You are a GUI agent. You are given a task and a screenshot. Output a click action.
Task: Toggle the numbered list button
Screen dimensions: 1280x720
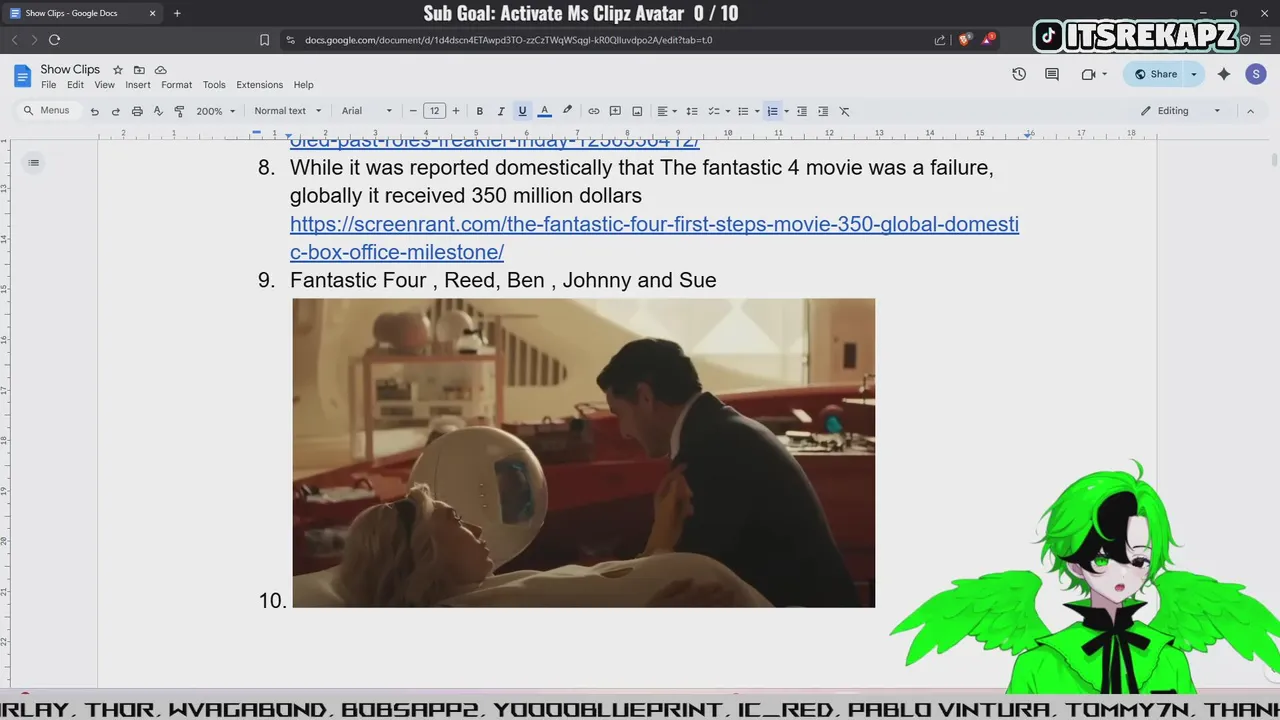(x=772, y=111)
